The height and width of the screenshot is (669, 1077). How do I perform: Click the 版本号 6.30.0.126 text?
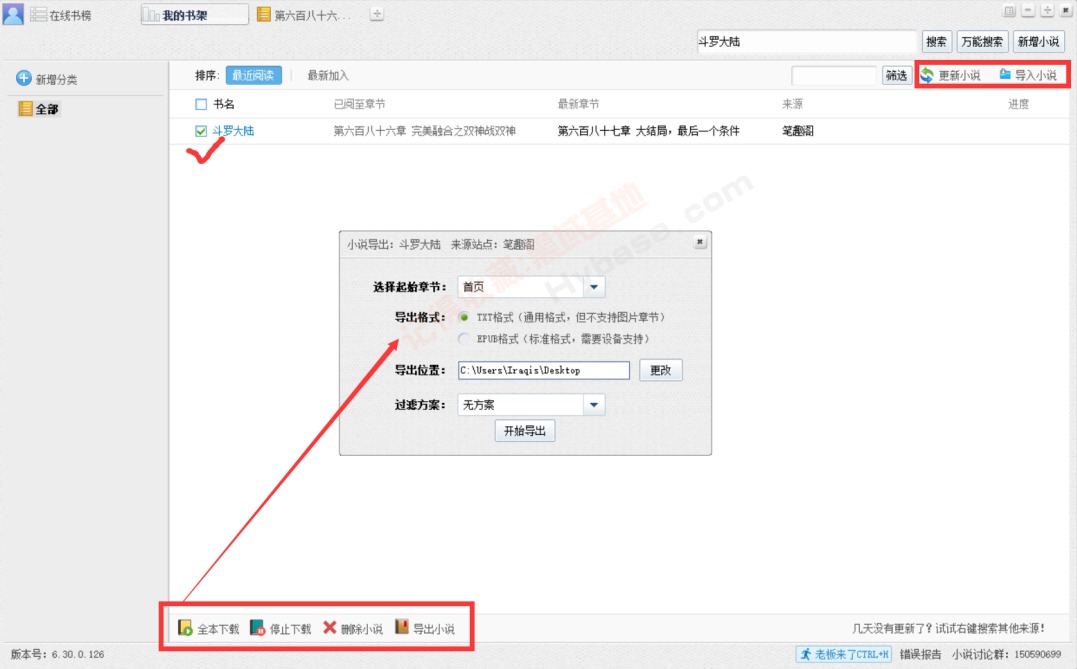(x=58, y=655)
